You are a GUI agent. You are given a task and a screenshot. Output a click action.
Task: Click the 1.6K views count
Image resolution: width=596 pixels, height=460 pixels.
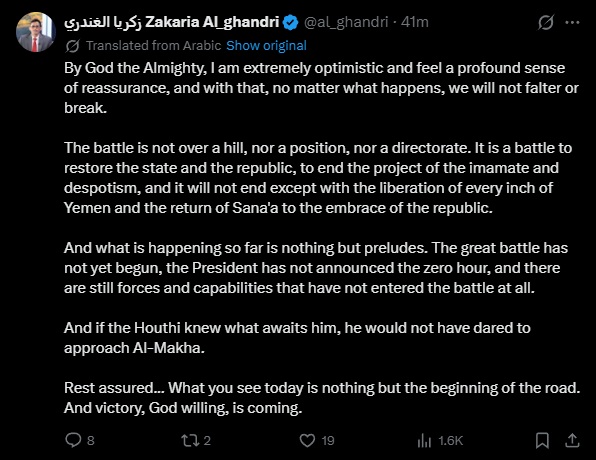(450, 441)
